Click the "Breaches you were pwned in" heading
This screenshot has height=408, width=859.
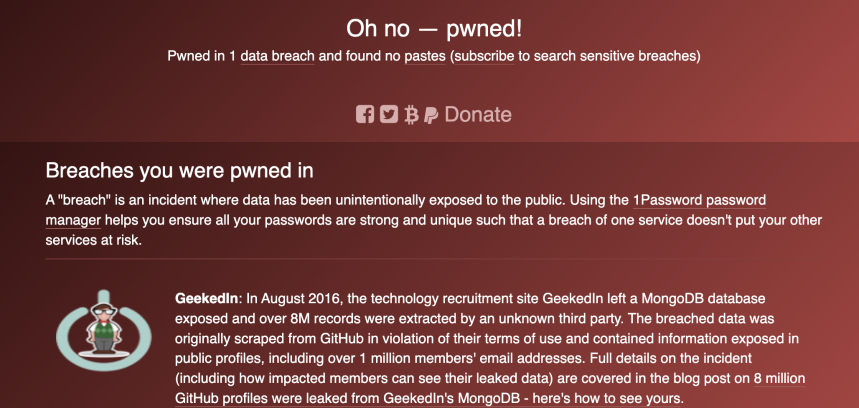tap(180, 170)
